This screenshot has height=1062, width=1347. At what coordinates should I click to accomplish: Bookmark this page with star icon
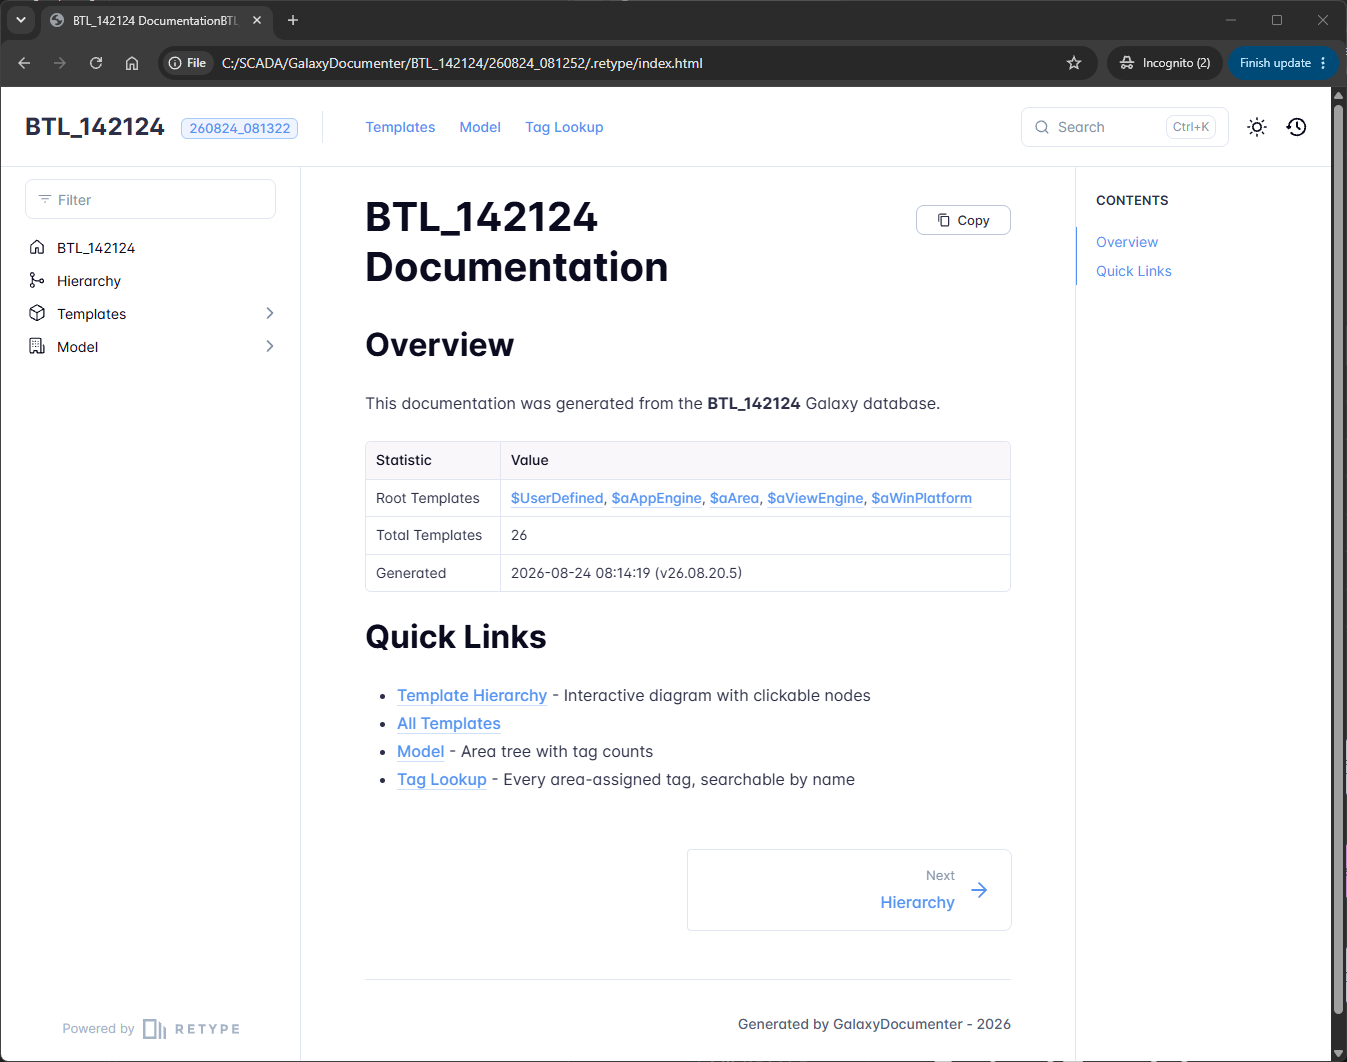click(1074, 63)
